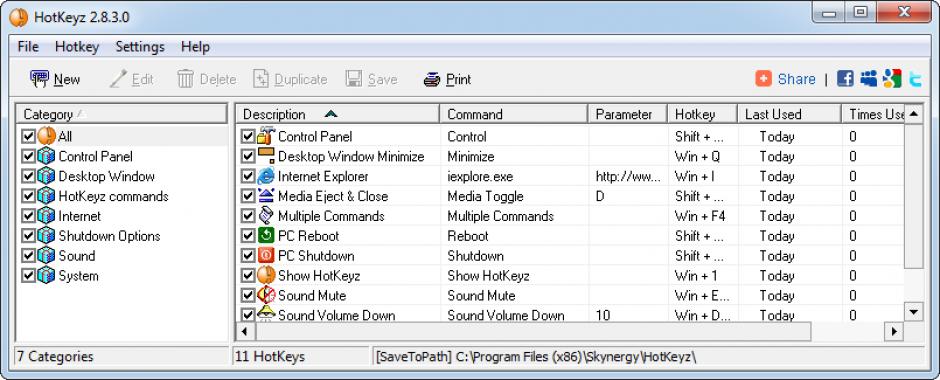Share via the Facebook icon
940x380 pixels.
tap(845, 79)
